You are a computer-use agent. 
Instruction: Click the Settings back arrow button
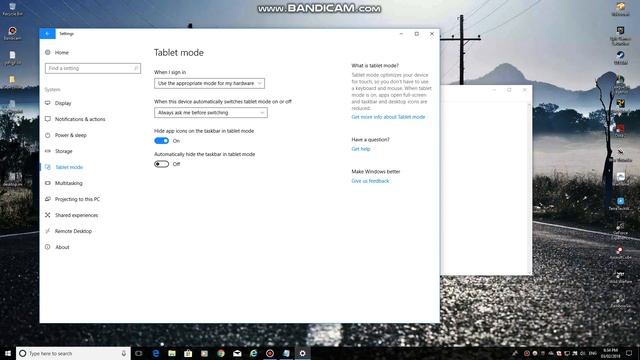[47, 33]
